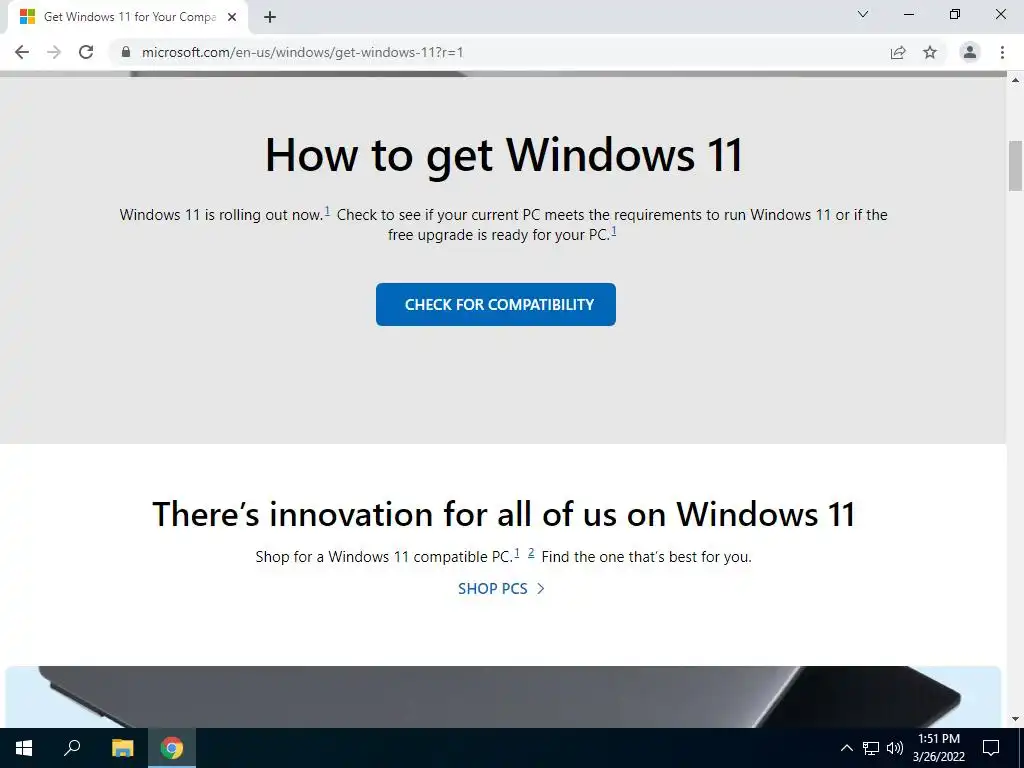Open the SHOP PCS link
This screenshot has width=1024, height=768.
[501, 588]
